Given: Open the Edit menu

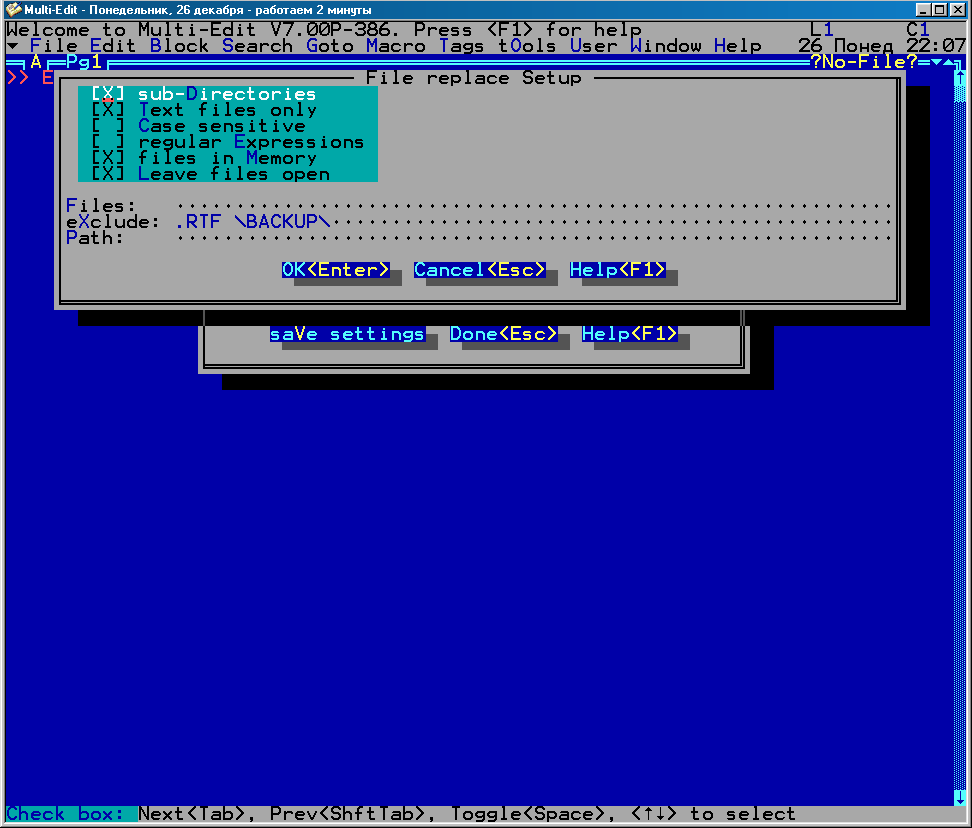Looking at the screenshot, I should 113,46.
